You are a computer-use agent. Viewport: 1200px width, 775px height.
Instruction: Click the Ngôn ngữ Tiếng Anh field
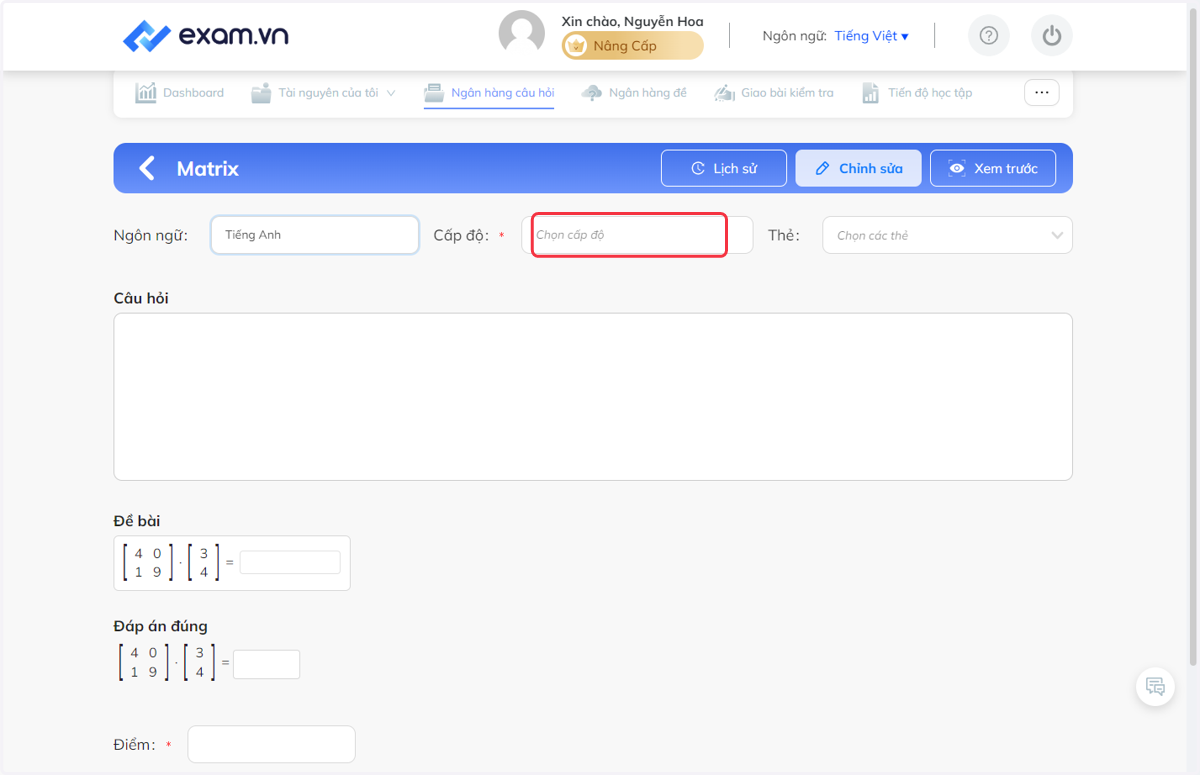tap(315, 235)
